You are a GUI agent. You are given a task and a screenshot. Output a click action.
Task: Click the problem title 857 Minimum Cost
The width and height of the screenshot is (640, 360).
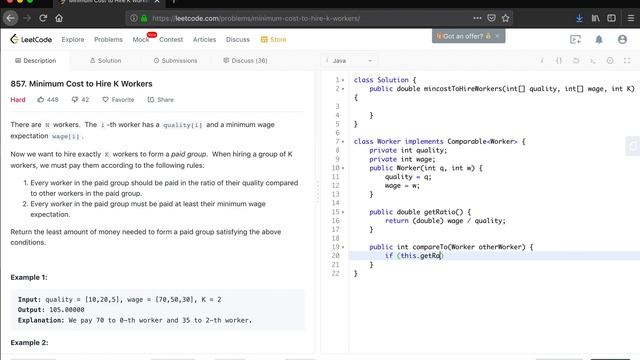pyautogui.click(x=81, y=84)
